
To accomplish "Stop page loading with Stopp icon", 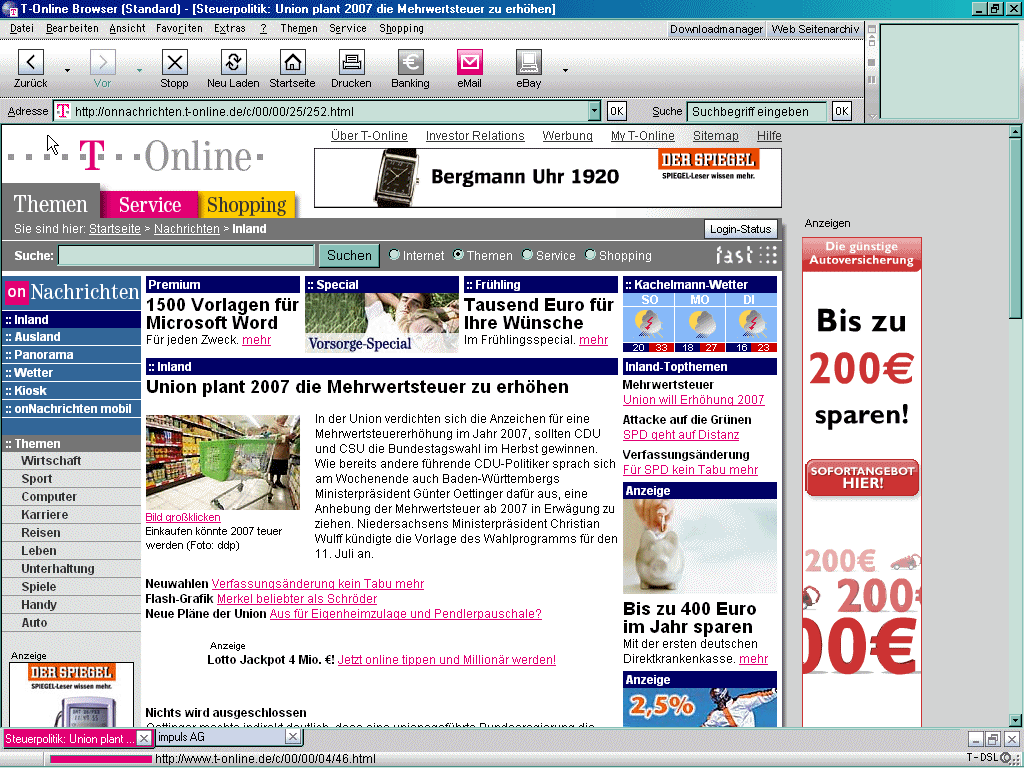I will coord(174,63).
